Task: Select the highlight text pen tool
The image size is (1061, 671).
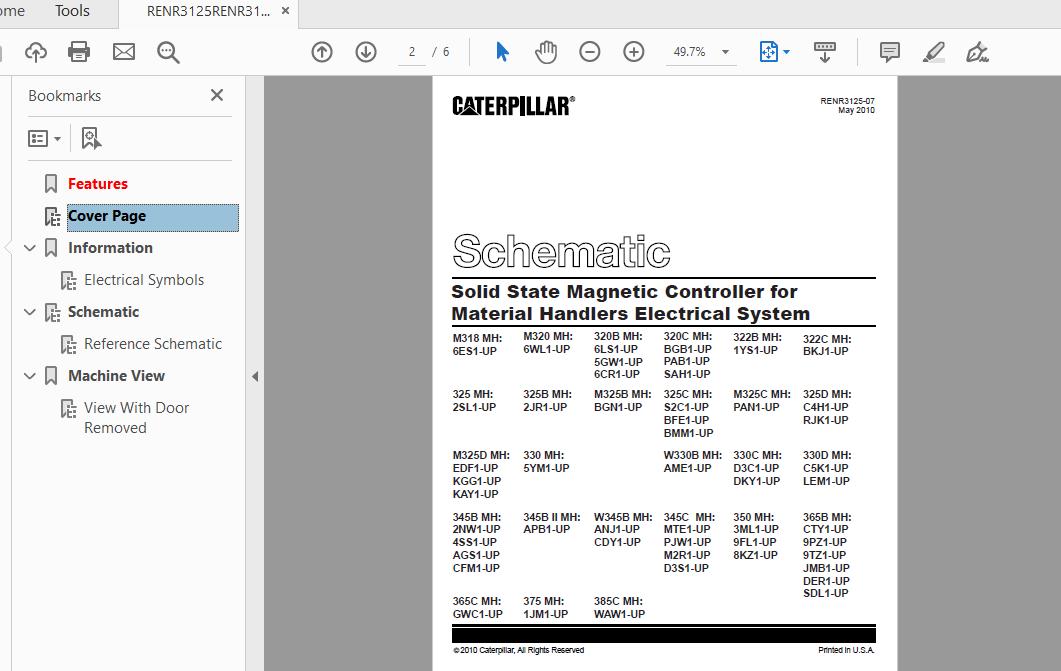Action: tap(934, 52)
